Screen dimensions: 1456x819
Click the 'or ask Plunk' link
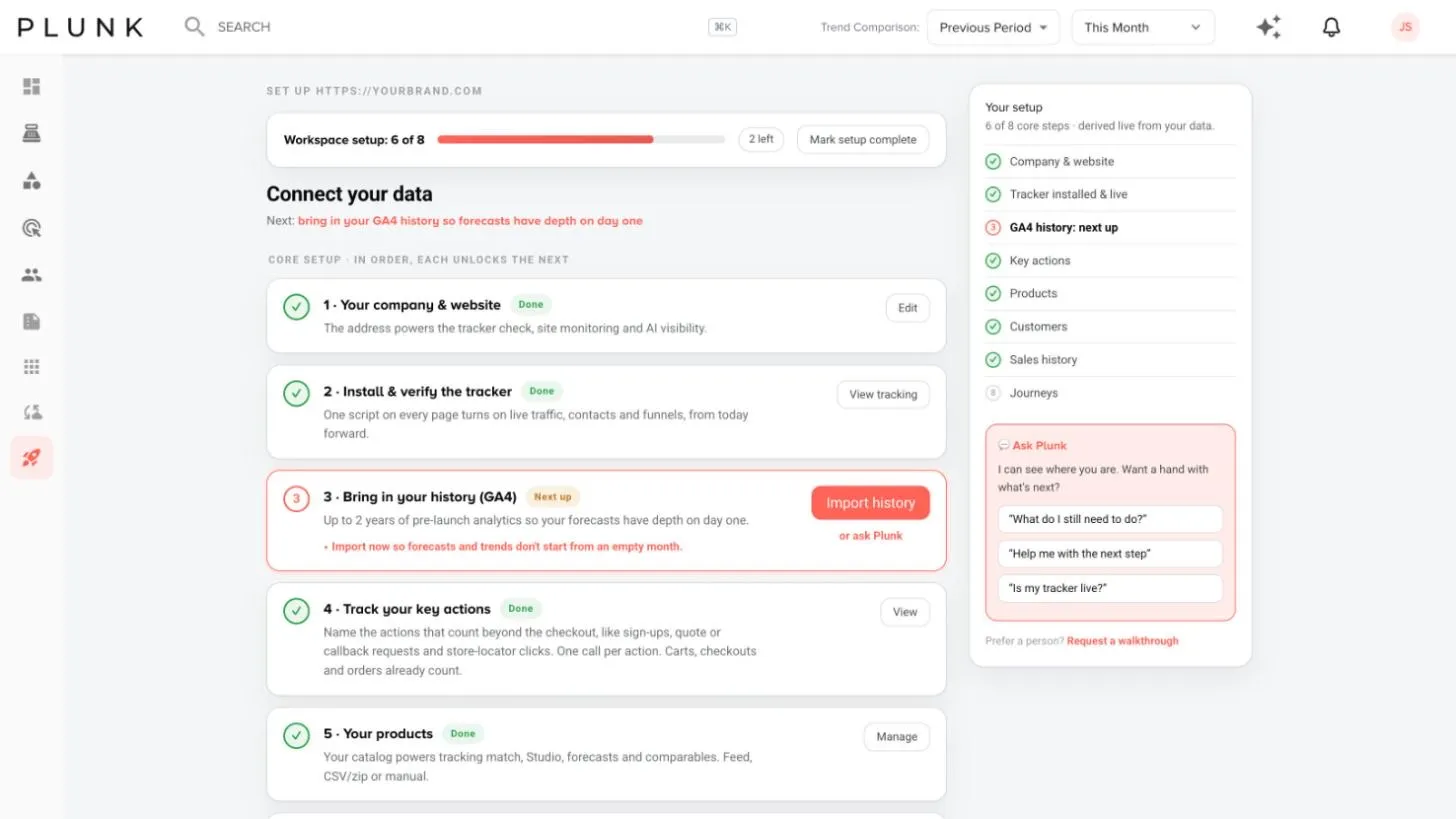(x=870, y=536)
